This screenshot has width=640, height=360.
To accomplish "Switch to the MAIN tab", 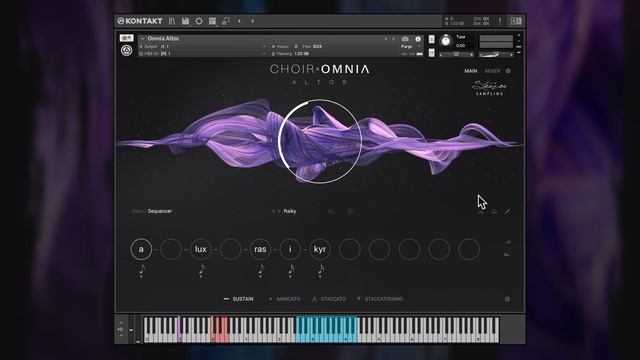I will pyautogui.click(x=471, y=71).
